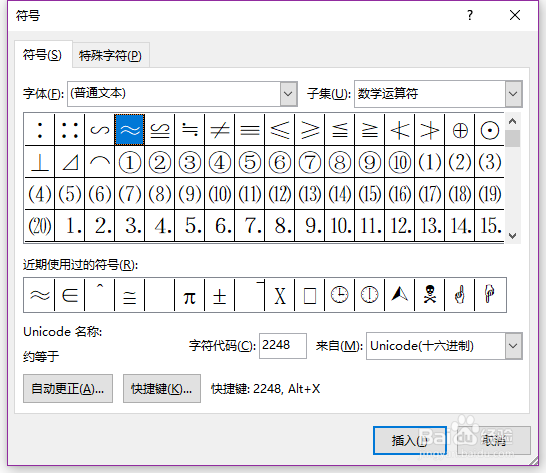Select the number 1. with period symbol
546x473 pixels.
[x=70, y=226]
